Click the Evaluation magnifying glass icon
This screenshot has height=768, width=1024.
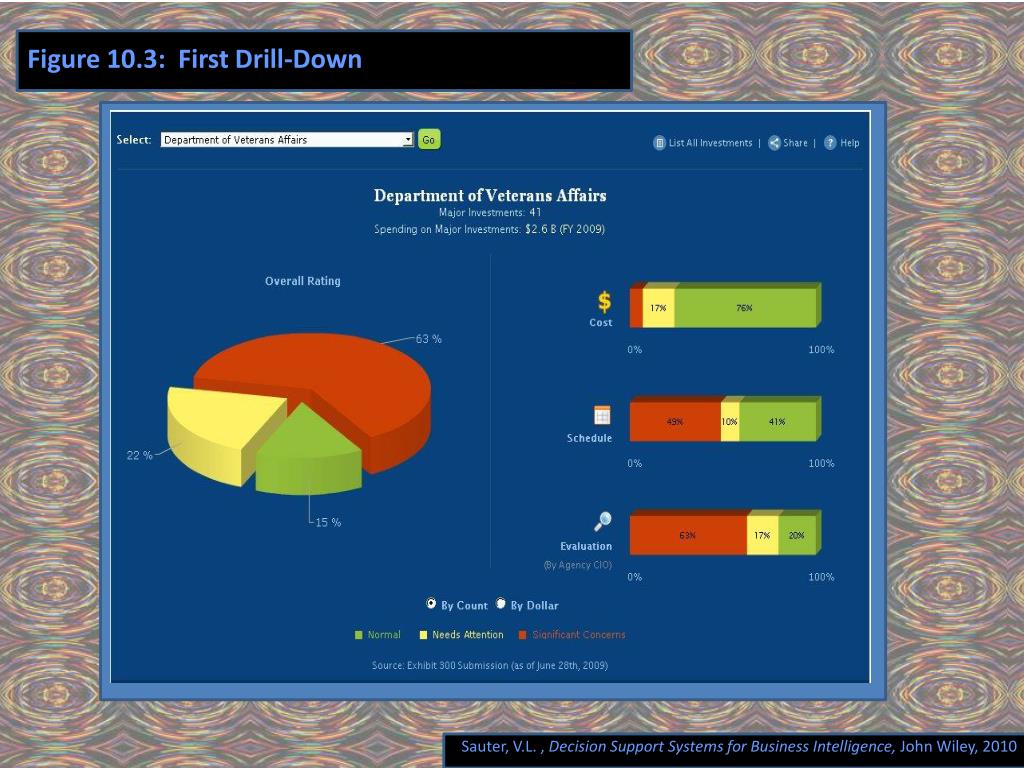pyautogui.click(x=602, y=521)
